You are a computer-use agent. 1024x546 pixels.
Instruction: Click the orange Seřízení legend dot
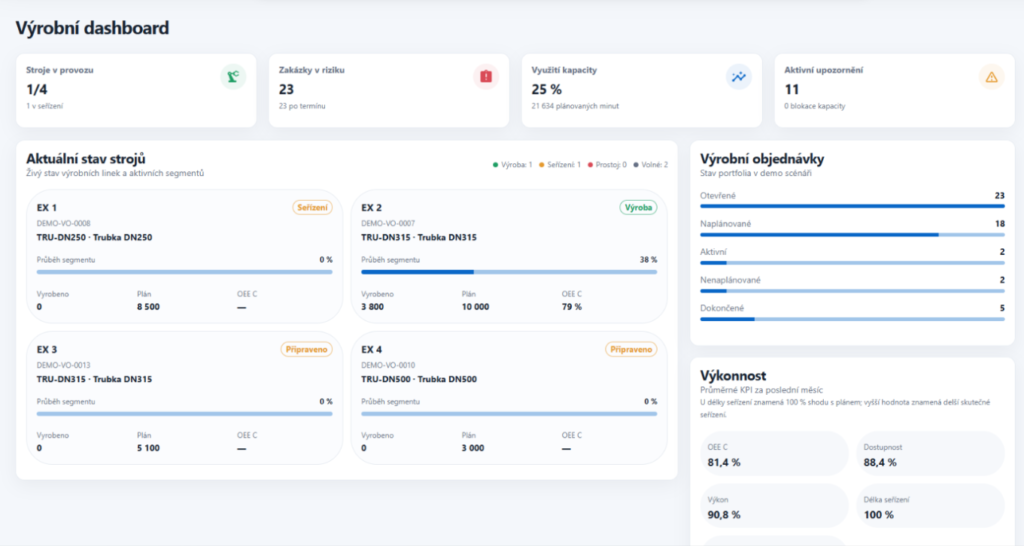coord(541,165)
